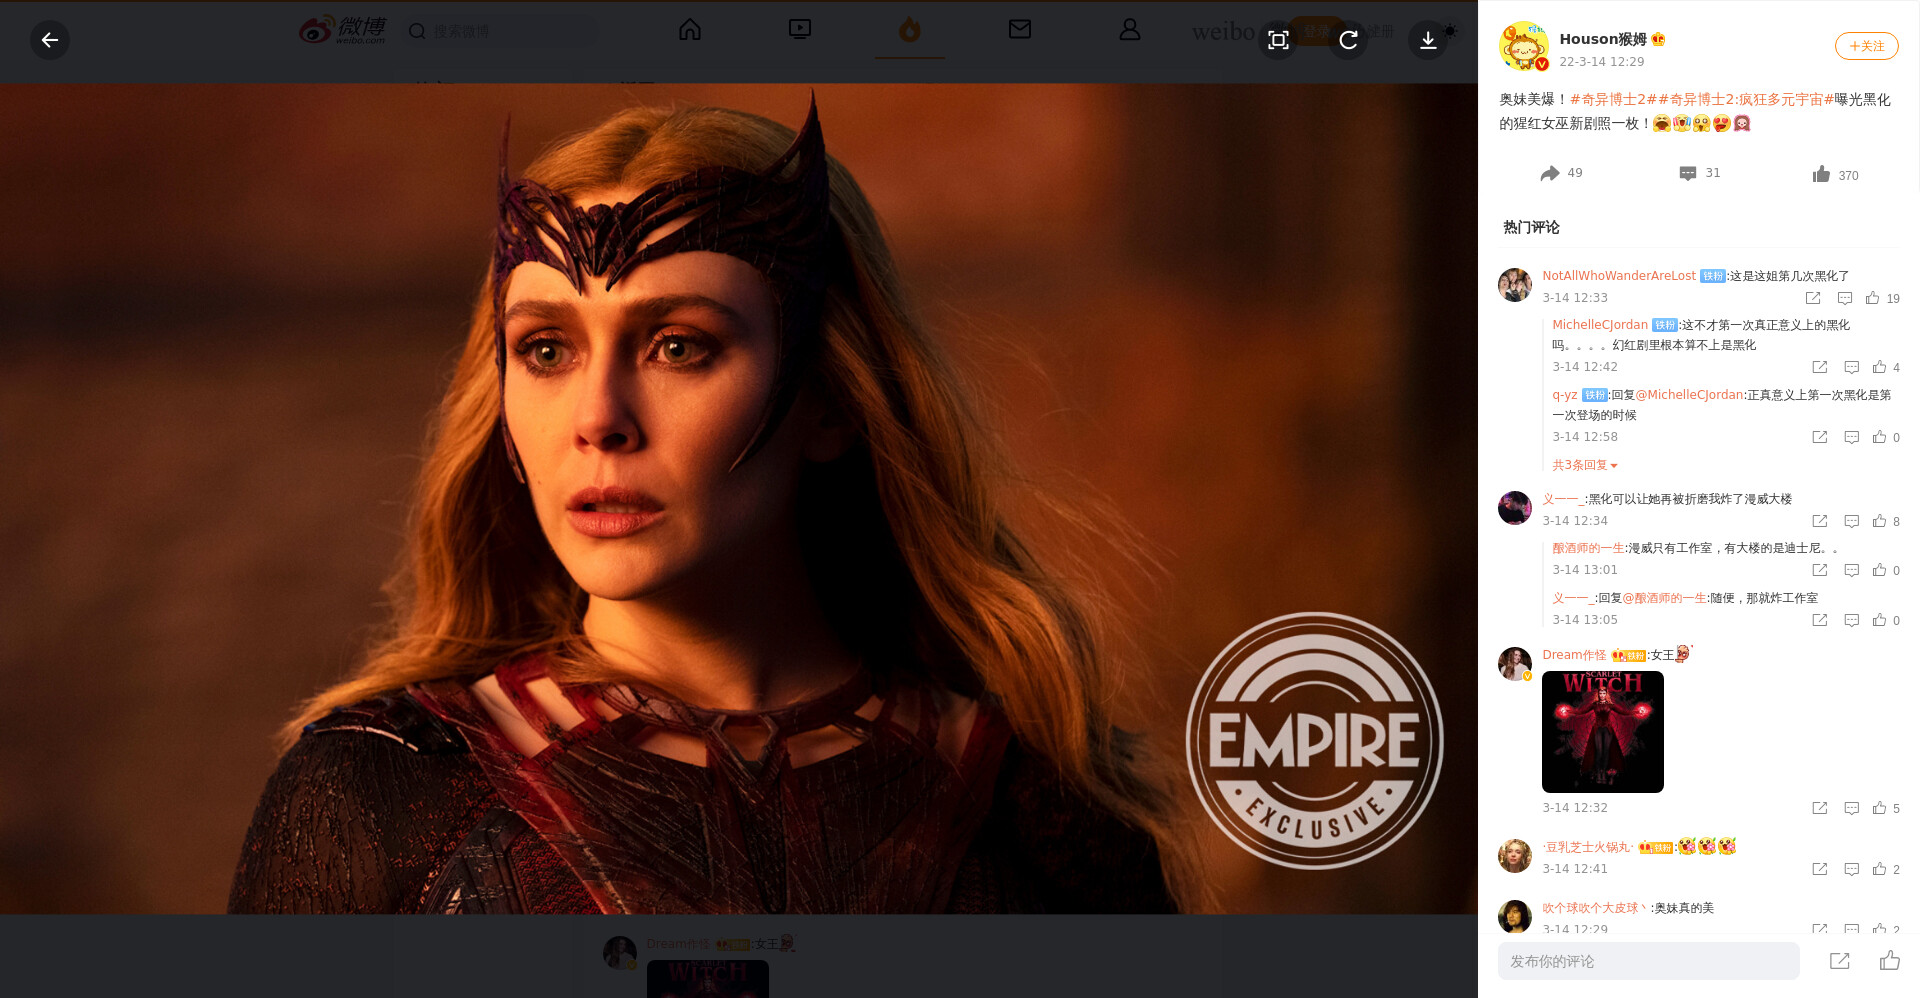Open Dream作怪 user link
The image size is (1920, 998).
coord(1574,655)
